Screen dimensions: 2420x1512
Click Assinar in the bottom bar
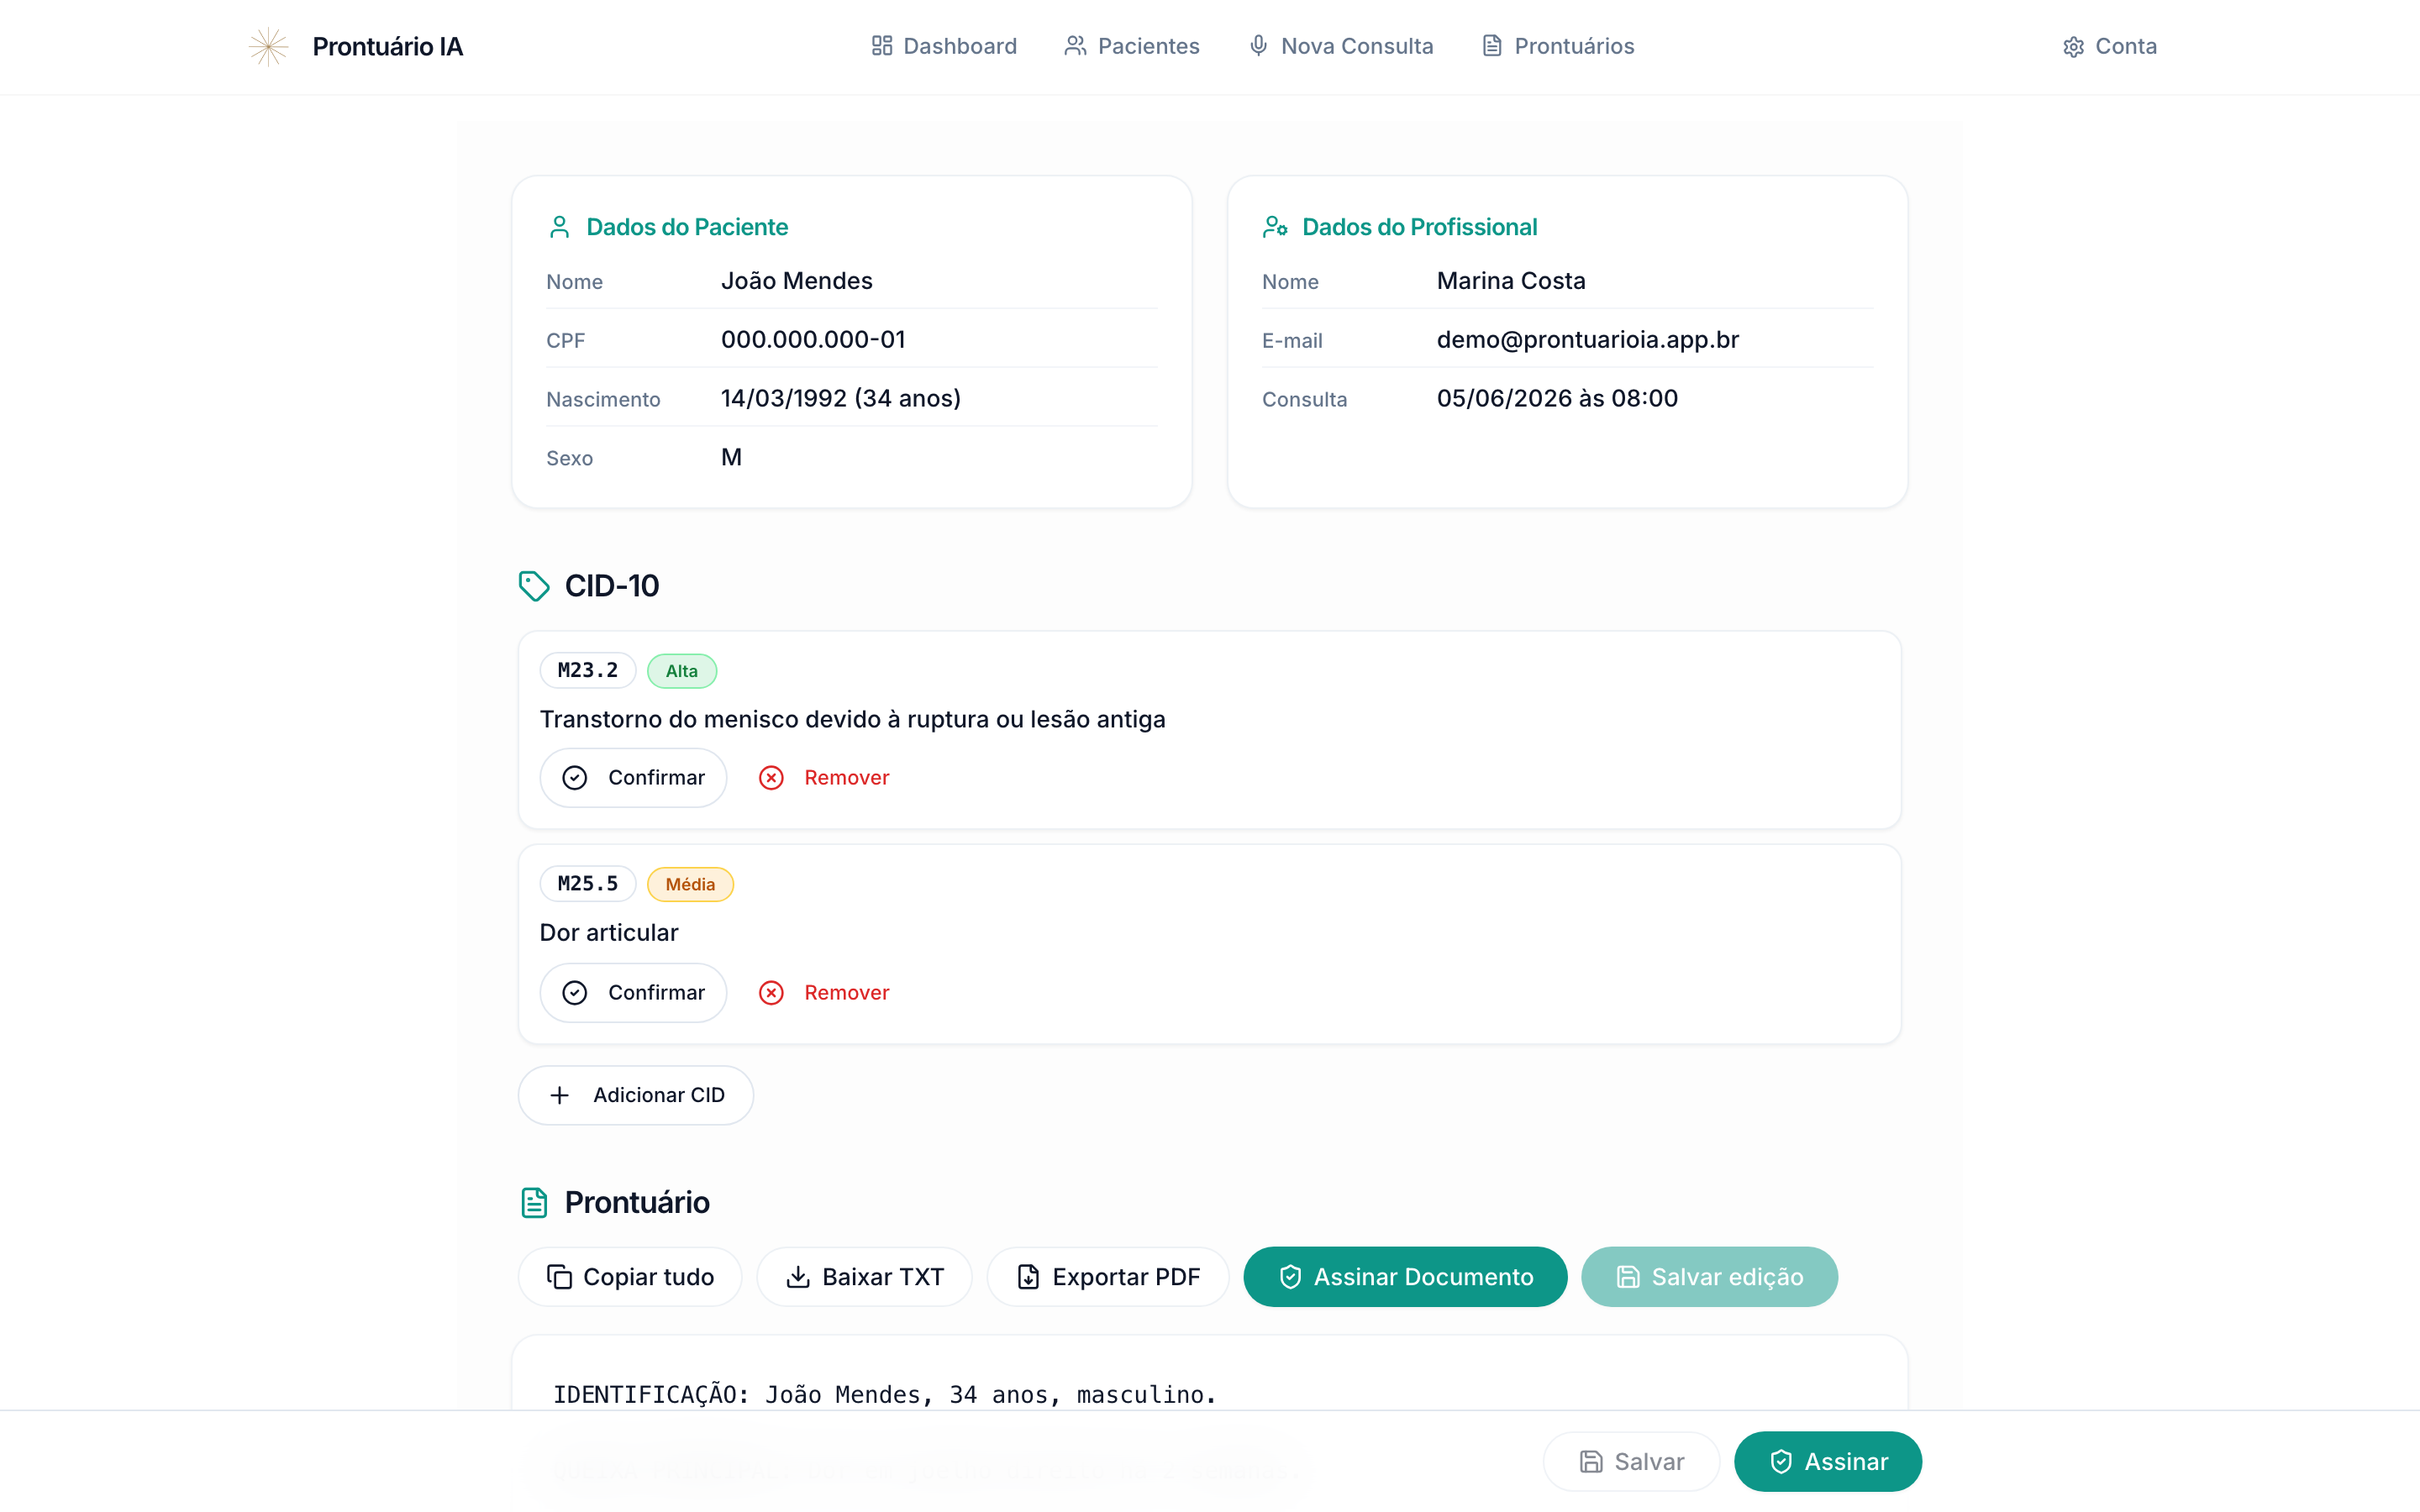tap(1828, 1462)
